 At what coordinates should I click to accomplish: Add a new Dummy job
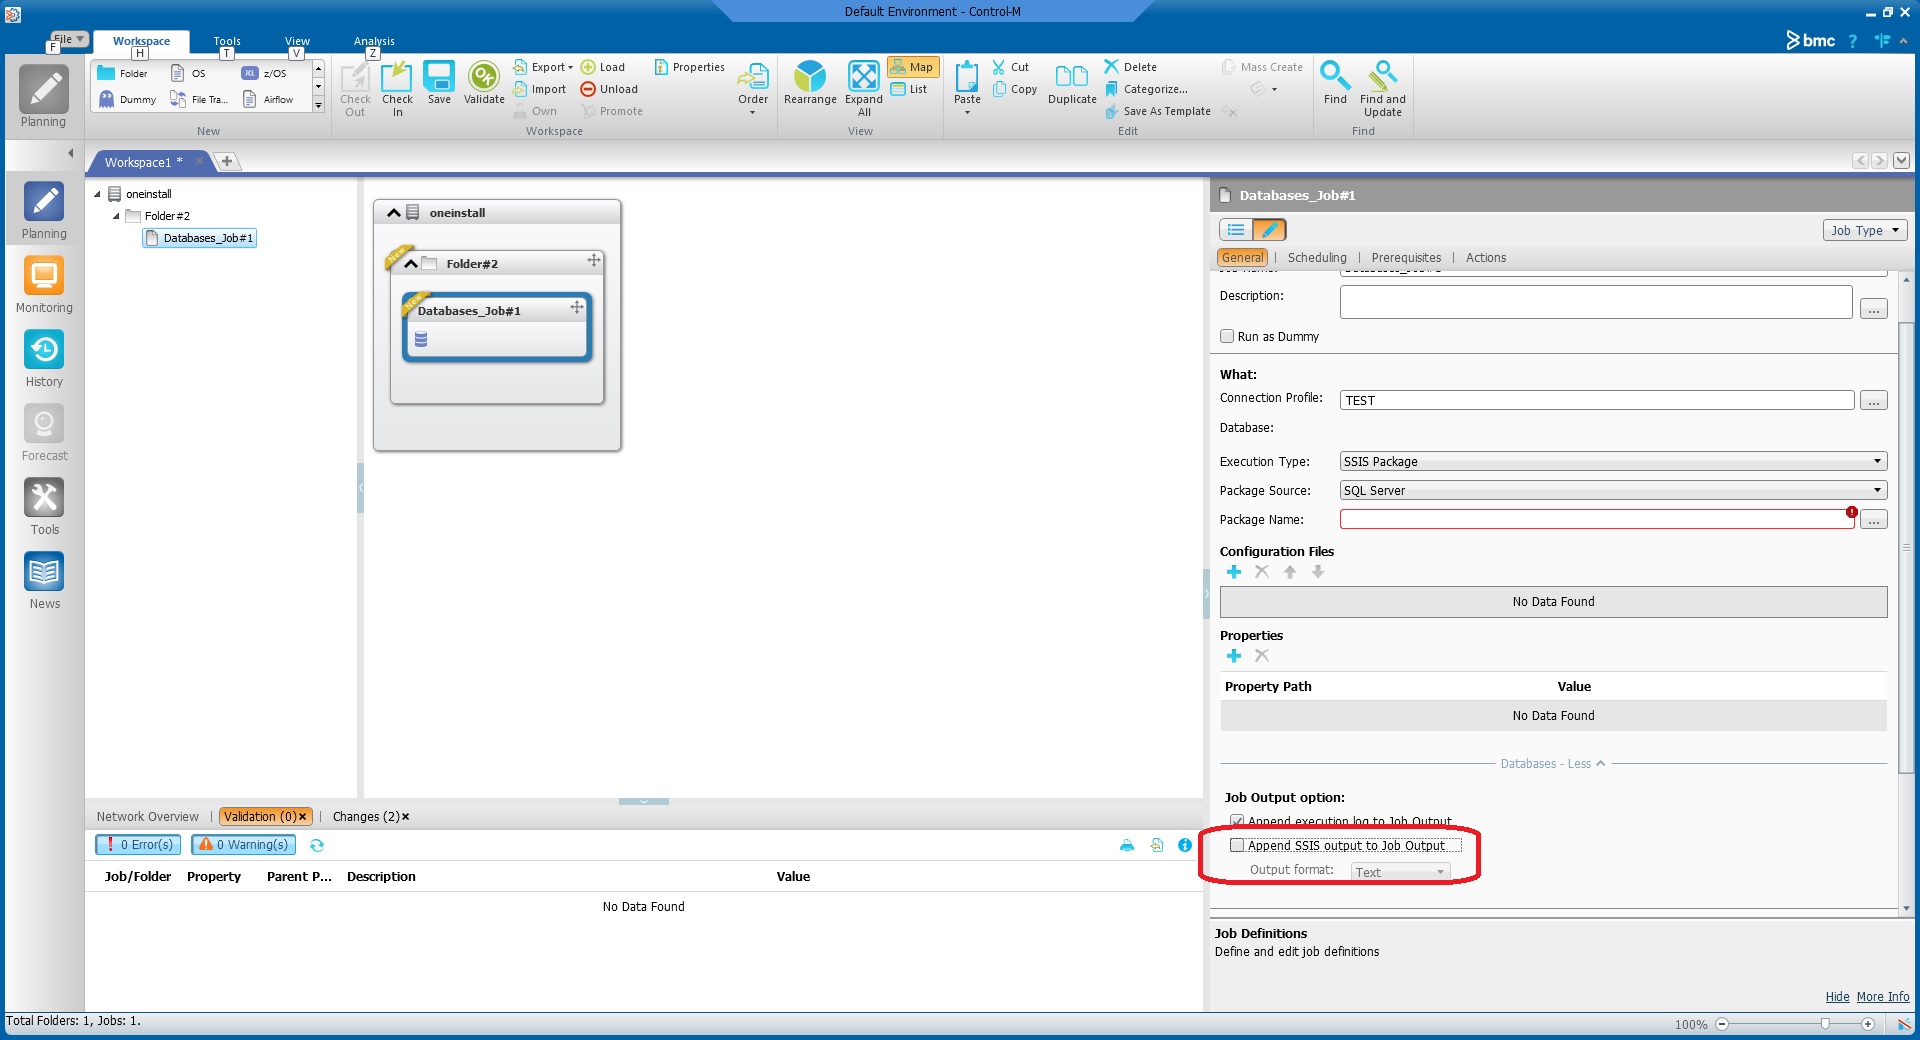tap(127, 99)
